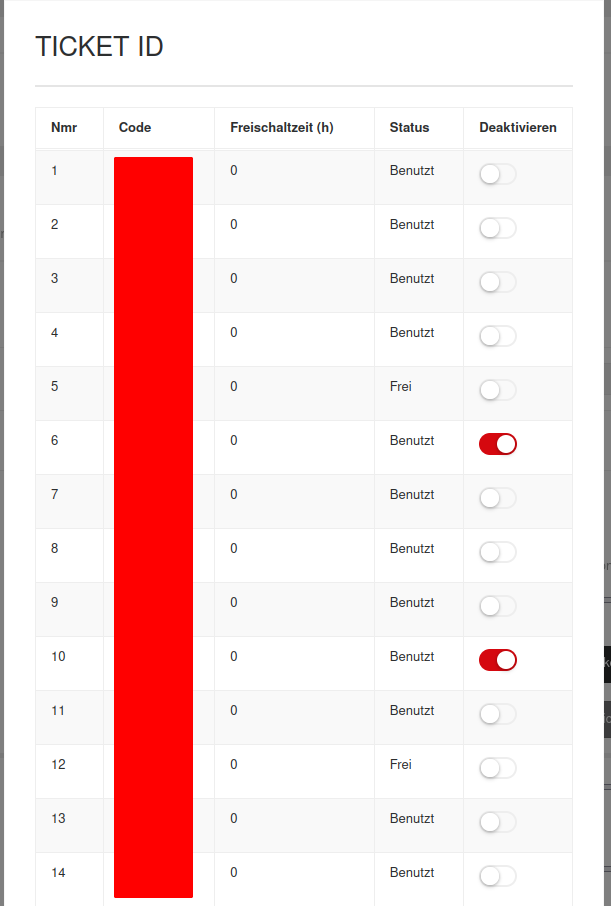The height and width of the screenshot is (906, 611).
Task: Enable the Deaktivieren toggle for row 1
Action: [497, 174]
